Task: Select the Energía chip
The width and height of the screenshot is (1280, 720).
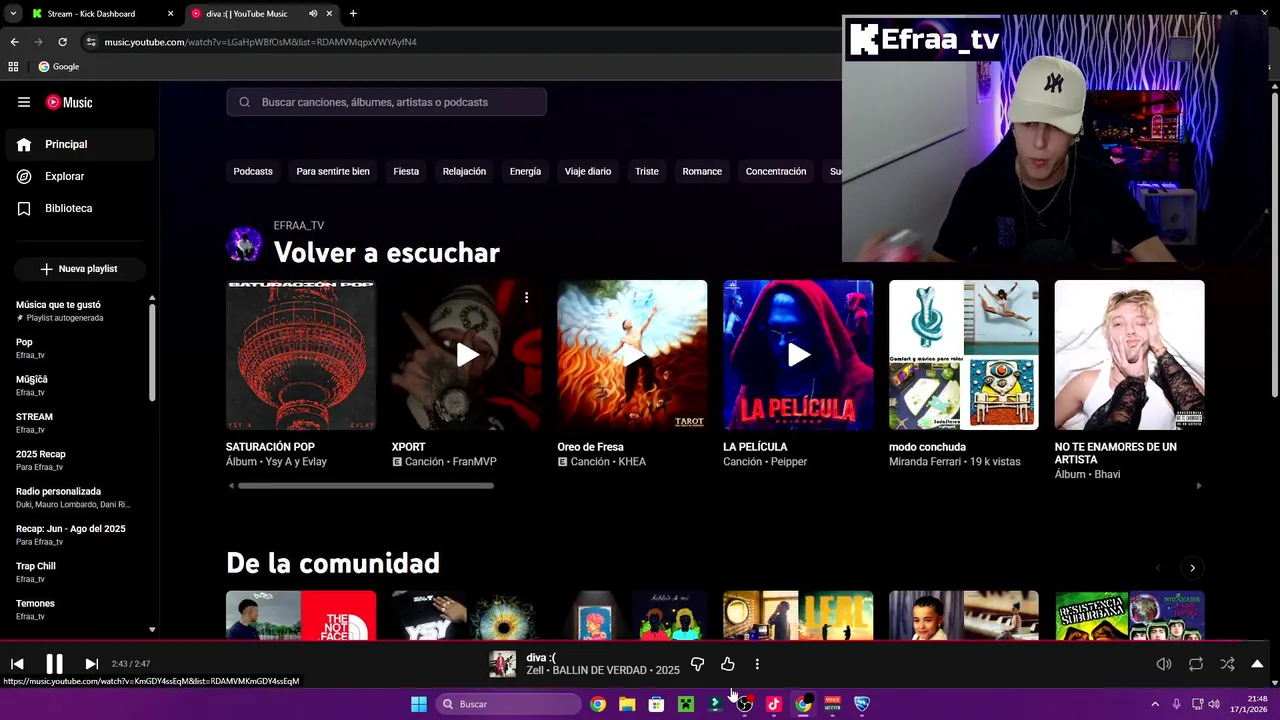Action: pyautogui.click(x=525, y=171)
